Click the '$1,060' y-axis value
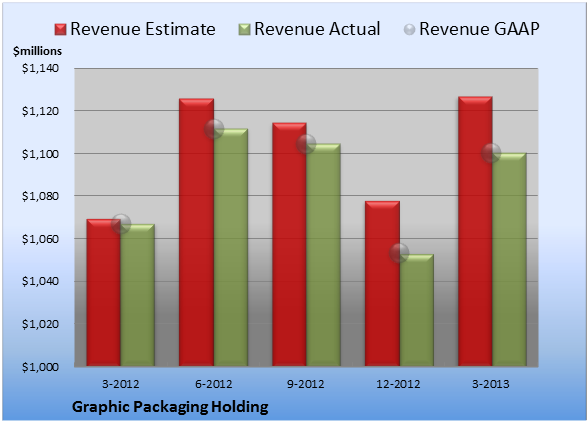Image resolution: width=588 pixels, height=422 pixels. click(40, 239)
